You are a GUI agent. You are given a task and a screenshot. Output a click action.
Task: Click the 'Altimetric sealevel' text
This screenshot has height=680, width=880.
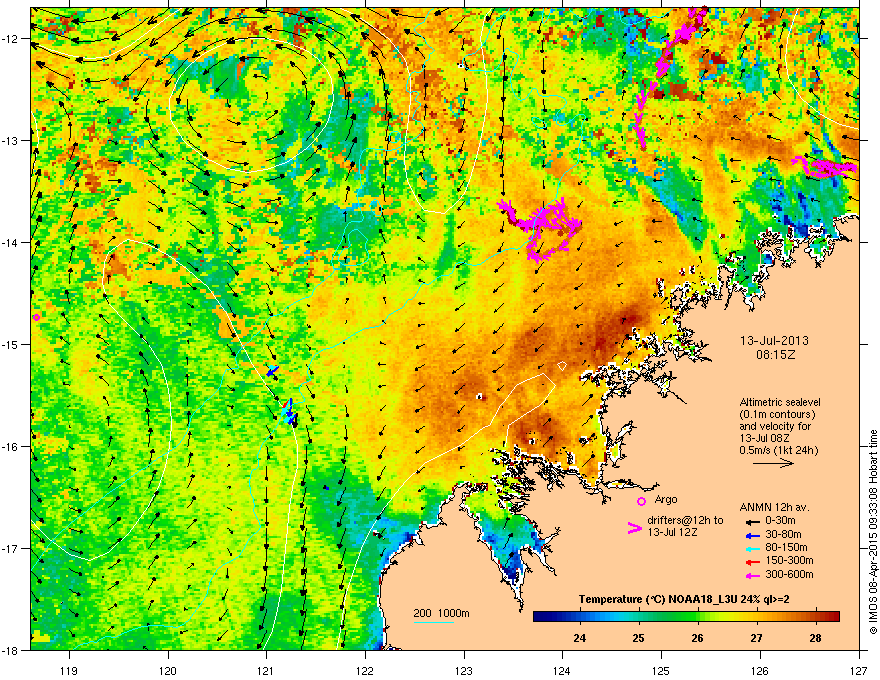click(780, 402)
